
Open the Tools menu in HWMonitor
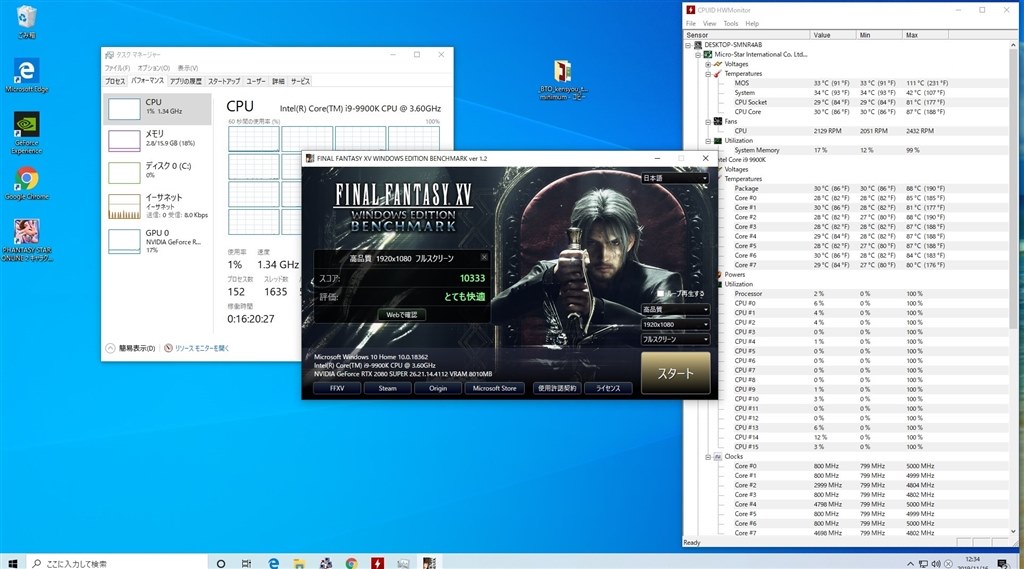coord(731,24)
